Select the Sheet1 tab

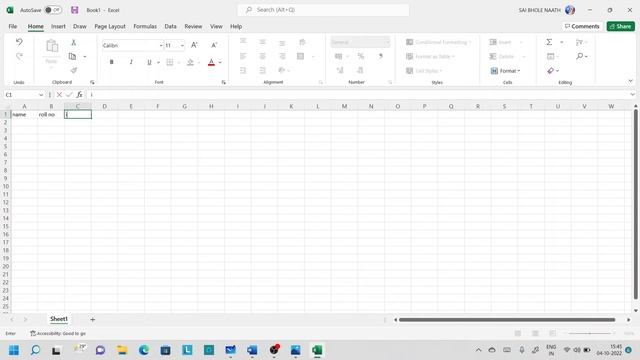(x=59, y=319)
